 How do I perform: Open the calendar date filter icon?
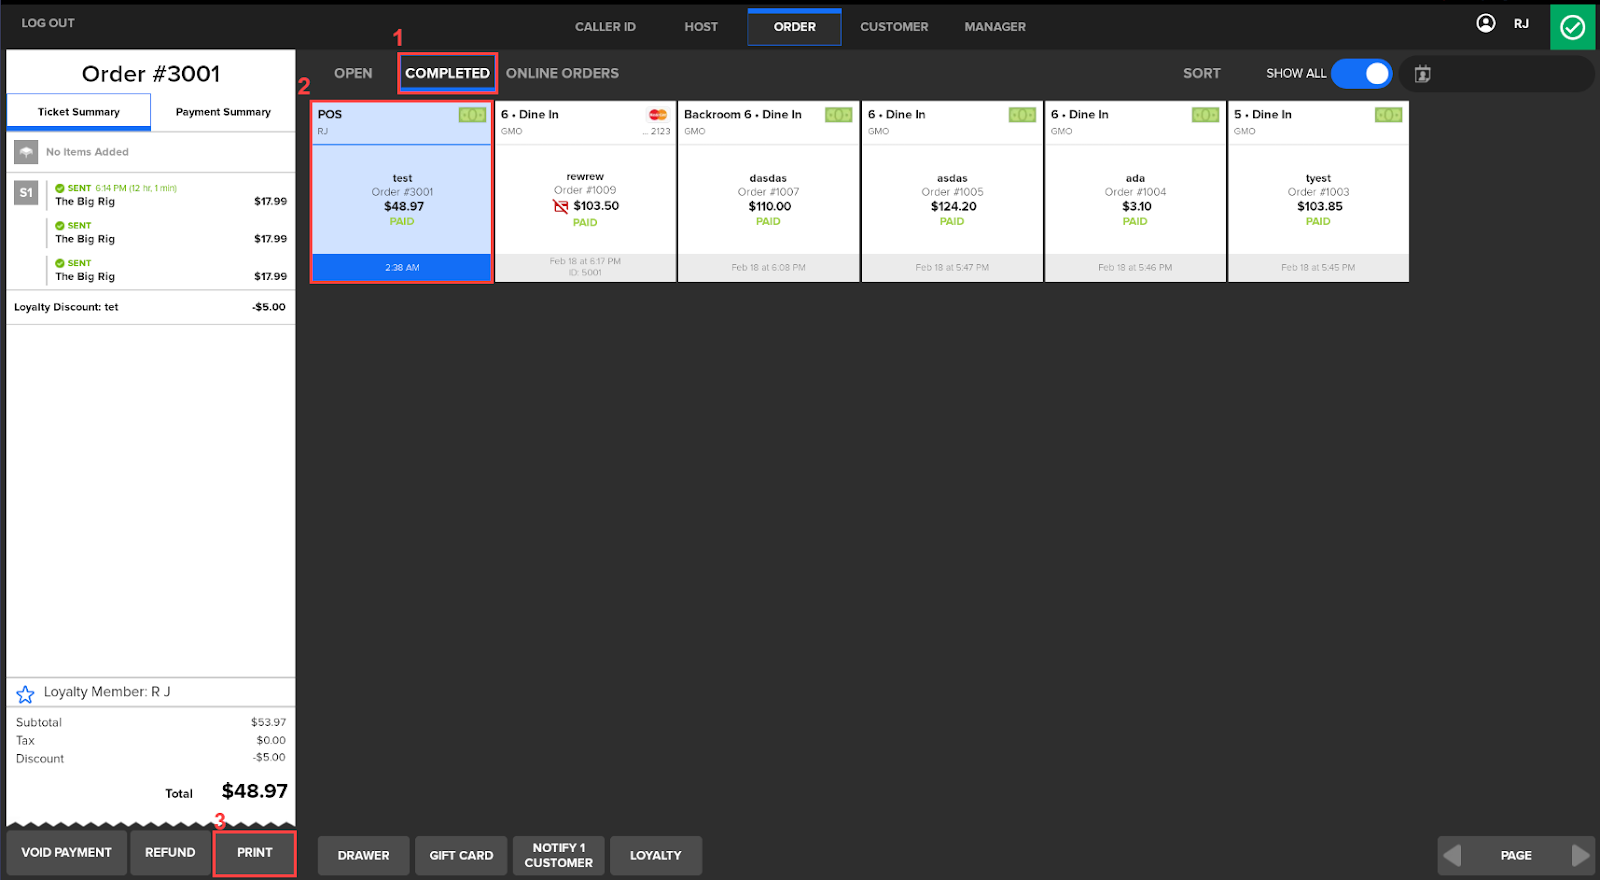click(x=1422, y=74)
